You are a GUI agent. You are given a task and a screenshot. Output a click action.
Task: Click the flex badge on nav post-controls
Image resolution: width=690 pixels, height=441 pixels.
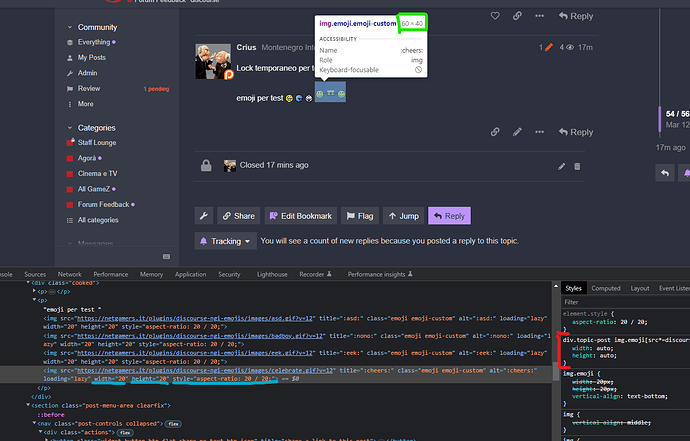click(x=173, y=424)
